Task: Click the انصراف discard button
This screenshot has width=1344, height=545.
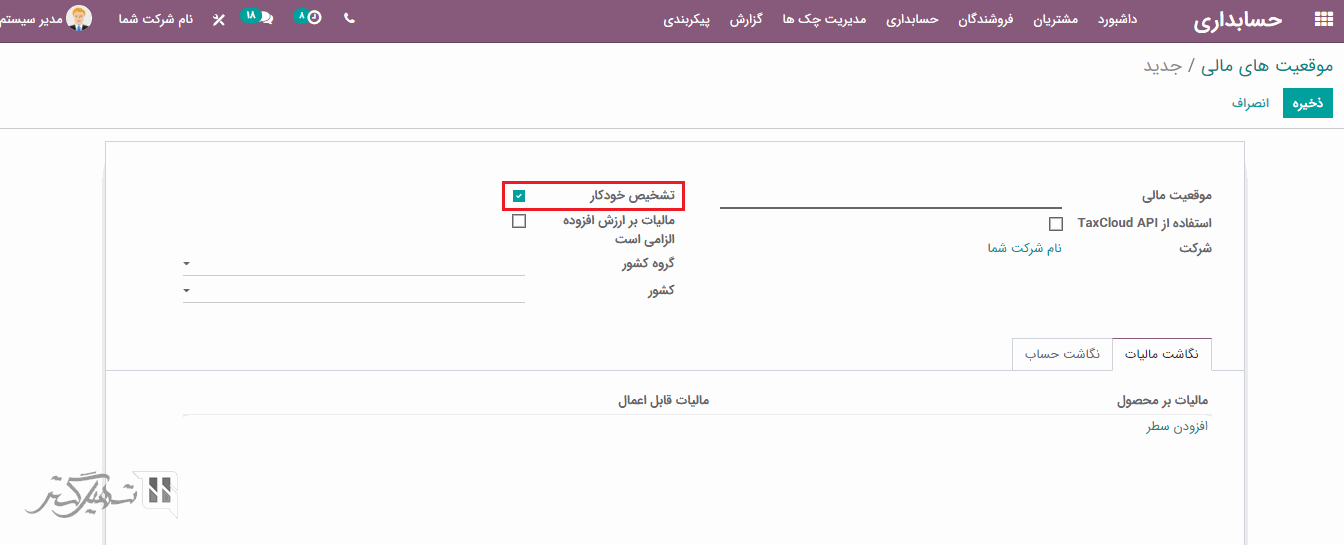Action: click(x=1250, y=103)
